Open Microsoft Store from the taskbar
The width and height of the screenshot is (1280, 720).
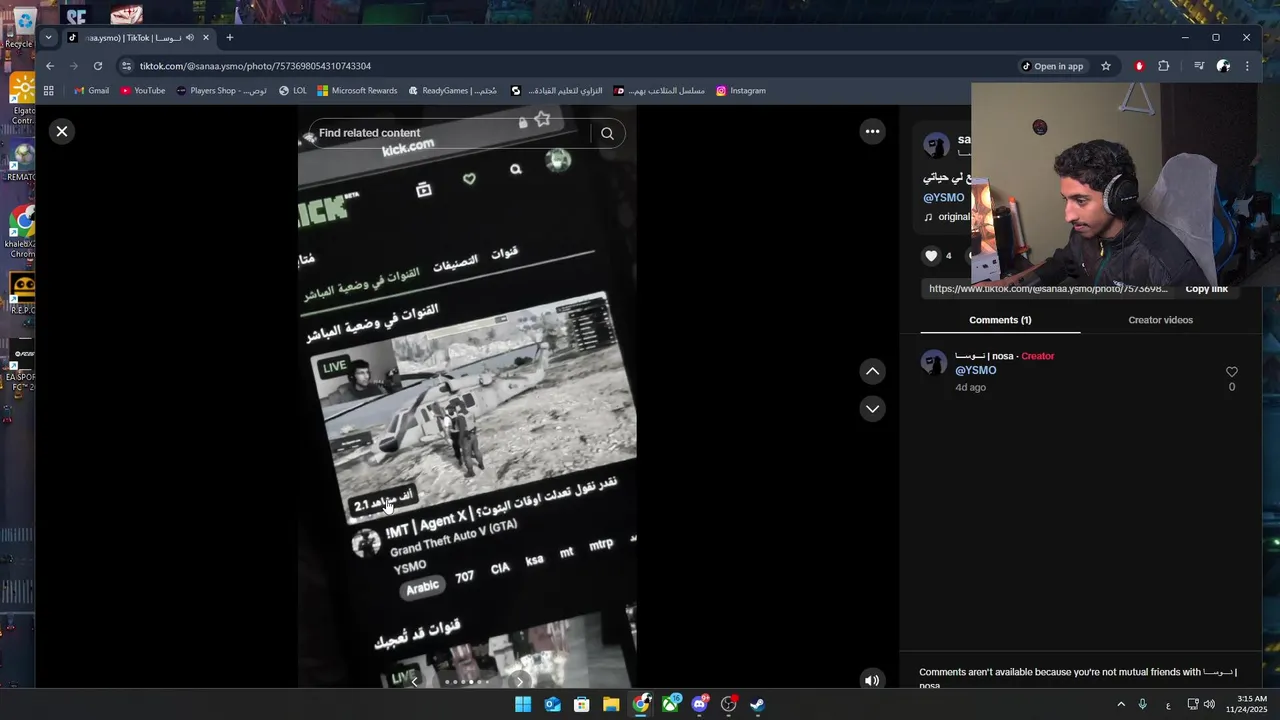(582, 704)
